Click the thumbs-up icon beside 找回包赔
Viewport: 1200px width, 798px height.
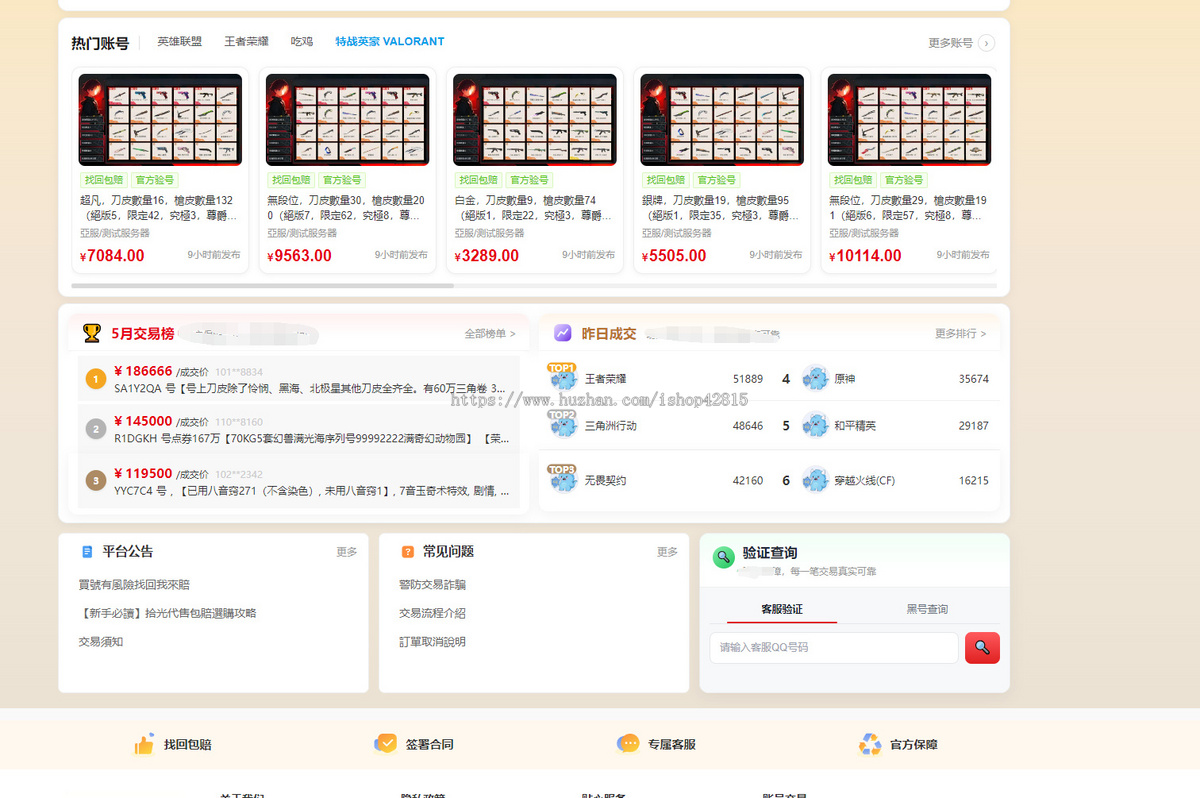point(144,744)
